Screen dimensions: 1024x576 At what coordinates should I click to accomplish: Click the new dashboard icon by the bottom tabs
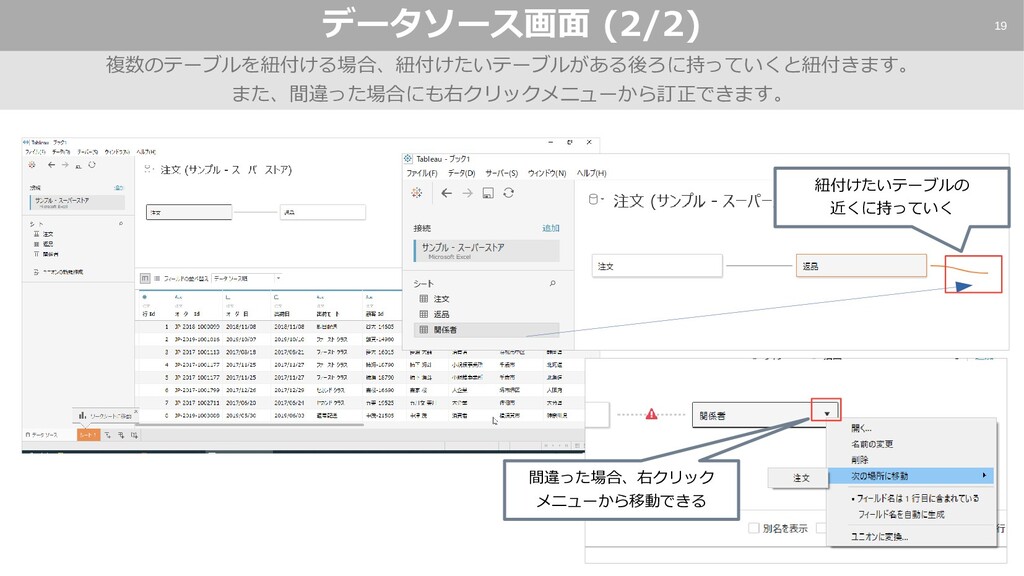tap(121, 435)
